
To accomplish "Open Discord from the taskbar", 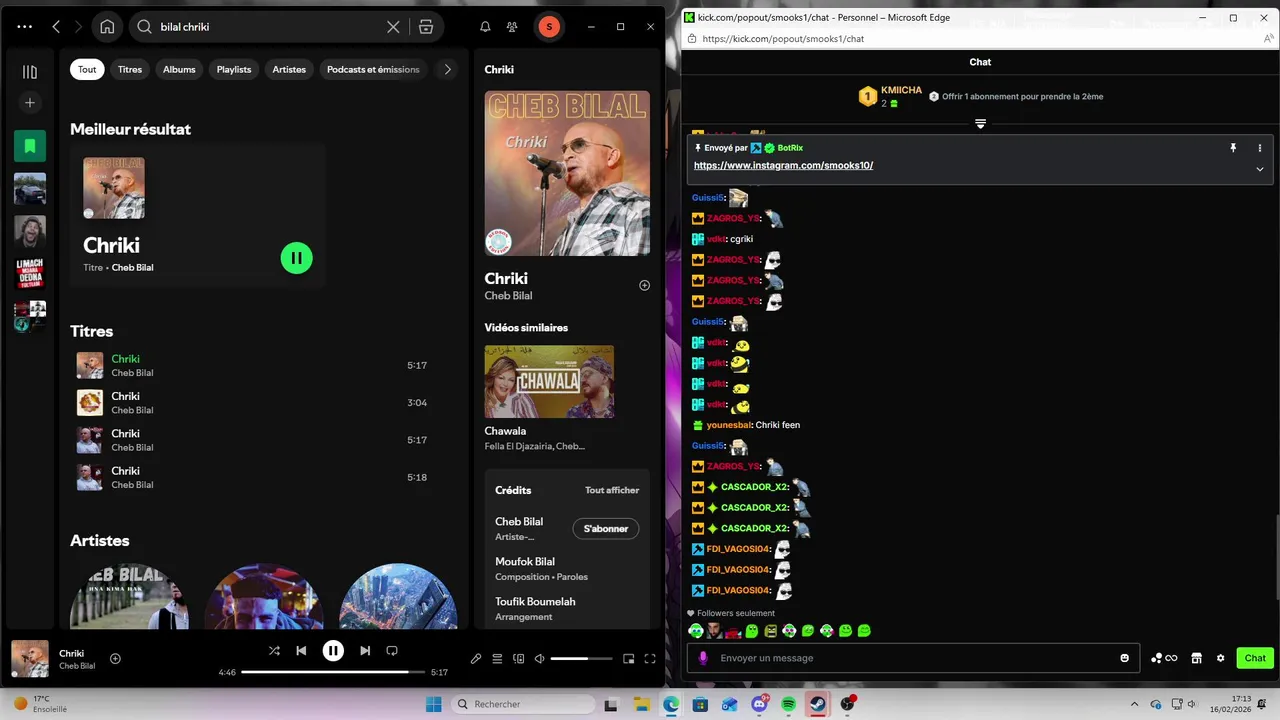I will (x=759, y=704).
